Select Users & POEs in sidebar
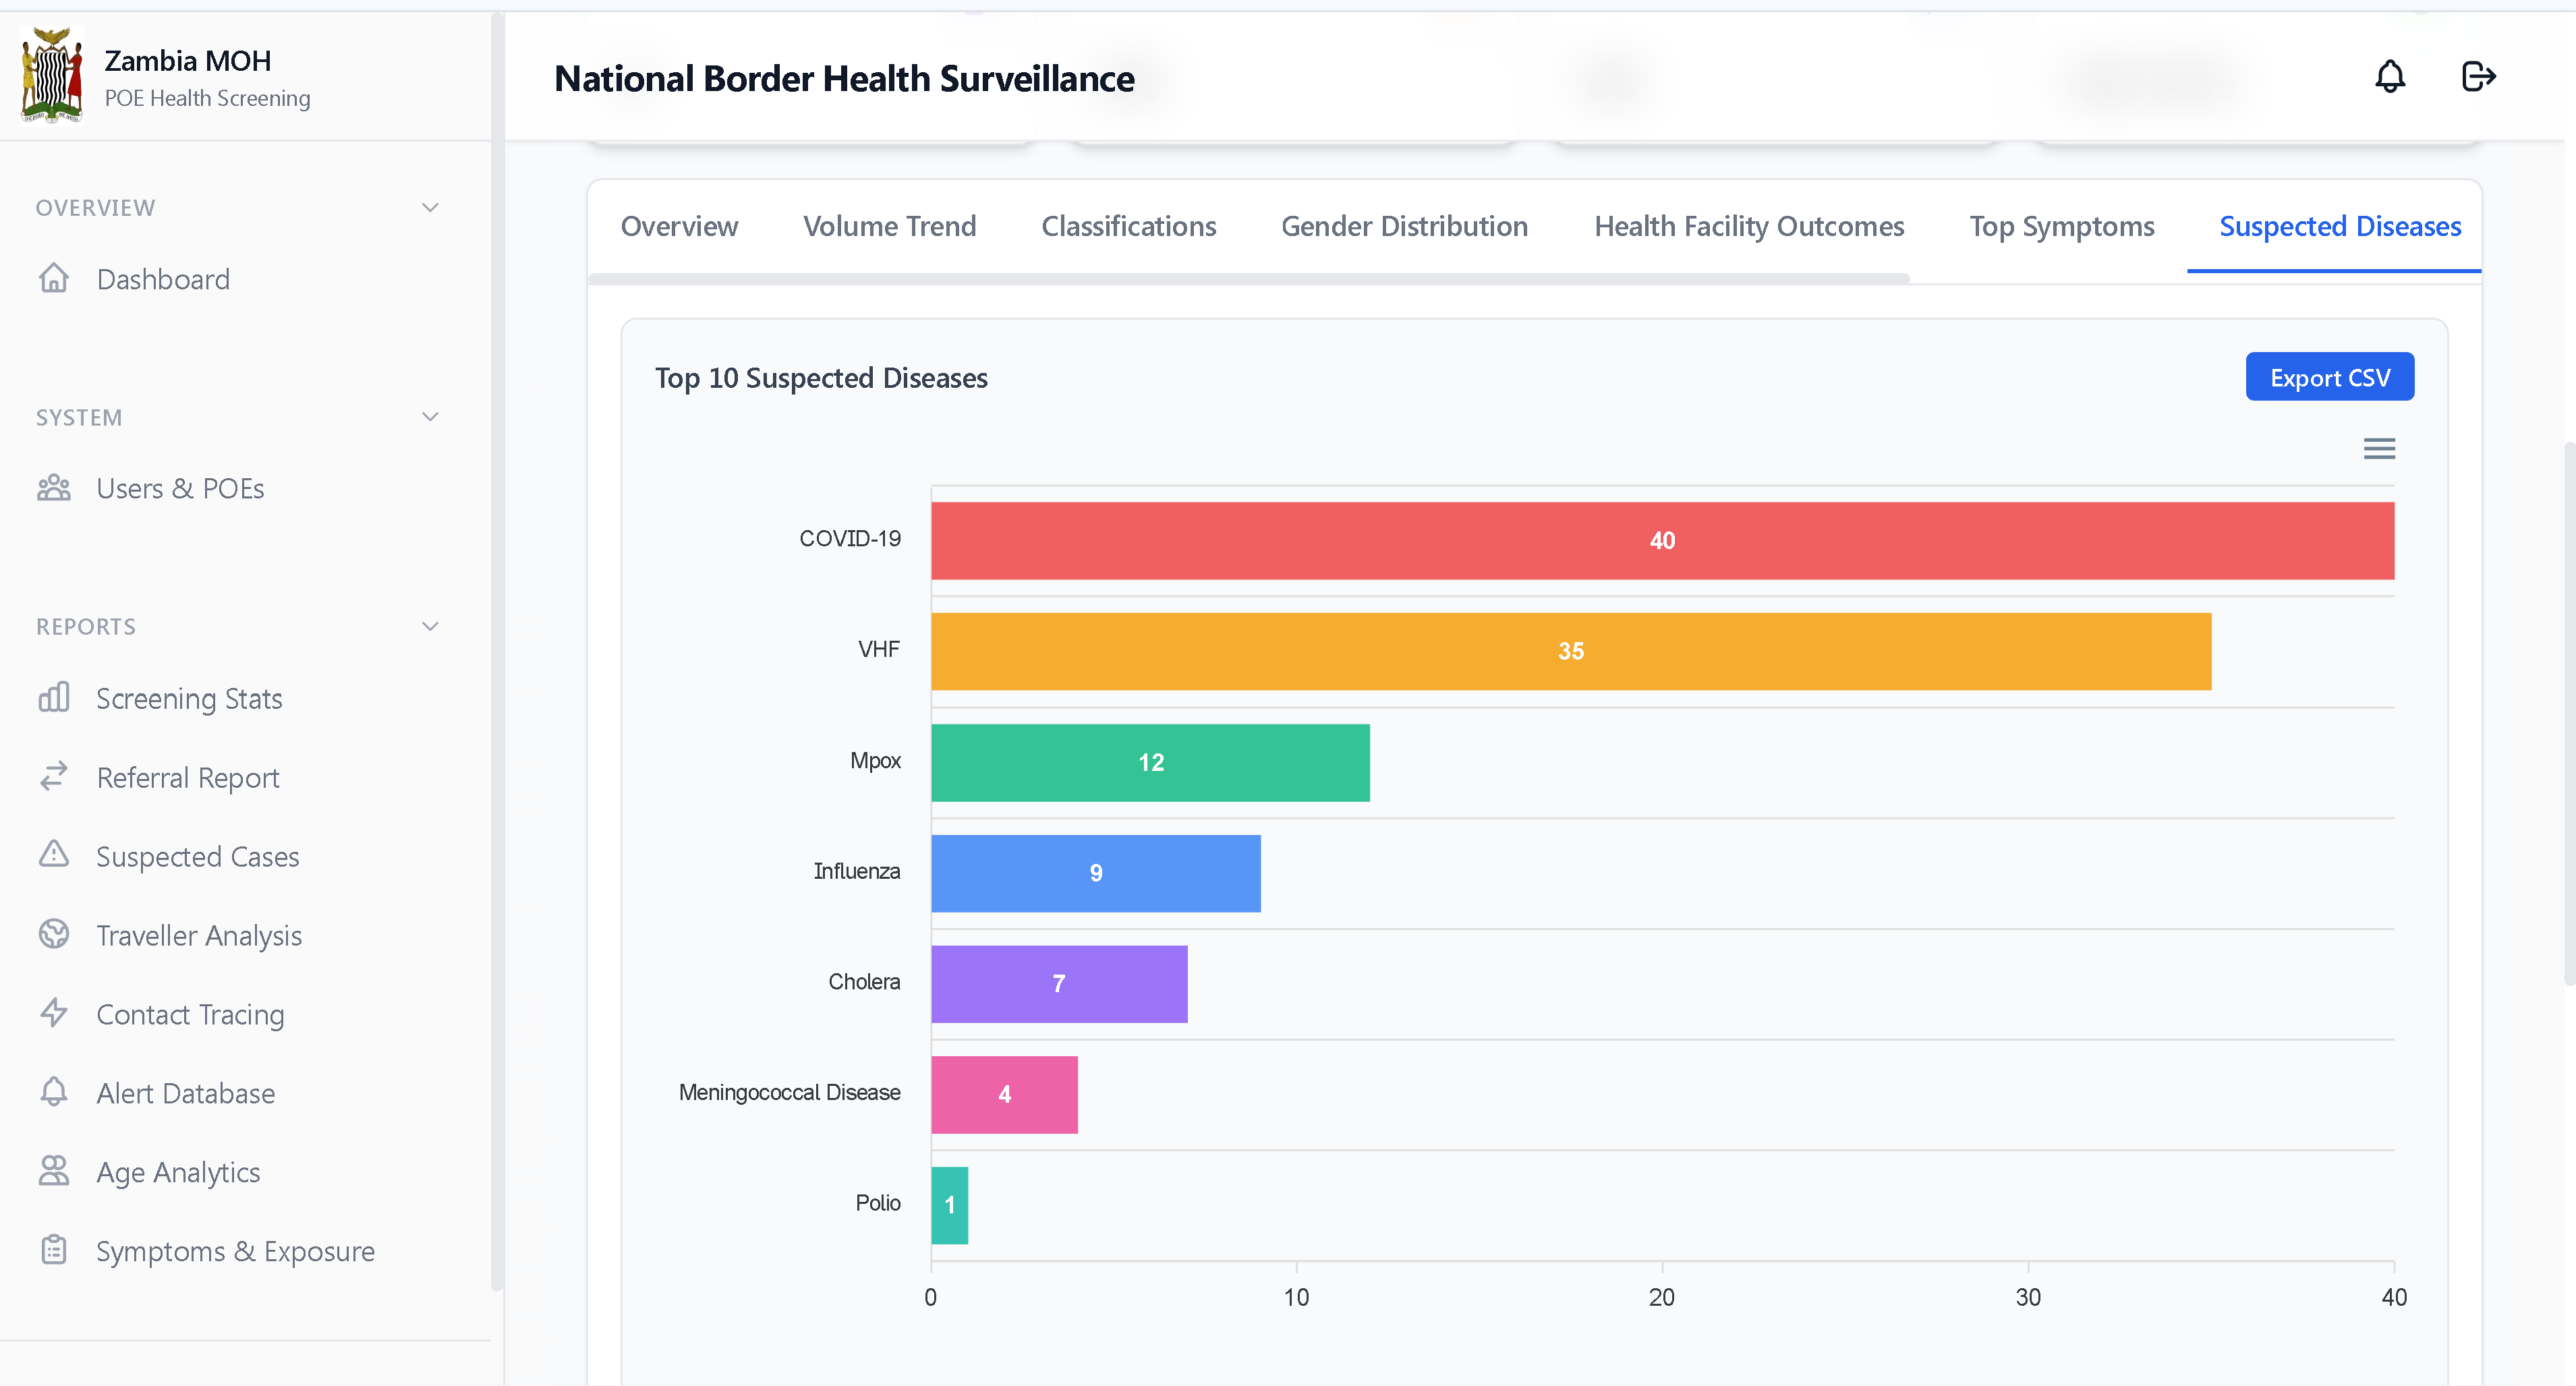2576x1386 pixels. click(180, 489)
